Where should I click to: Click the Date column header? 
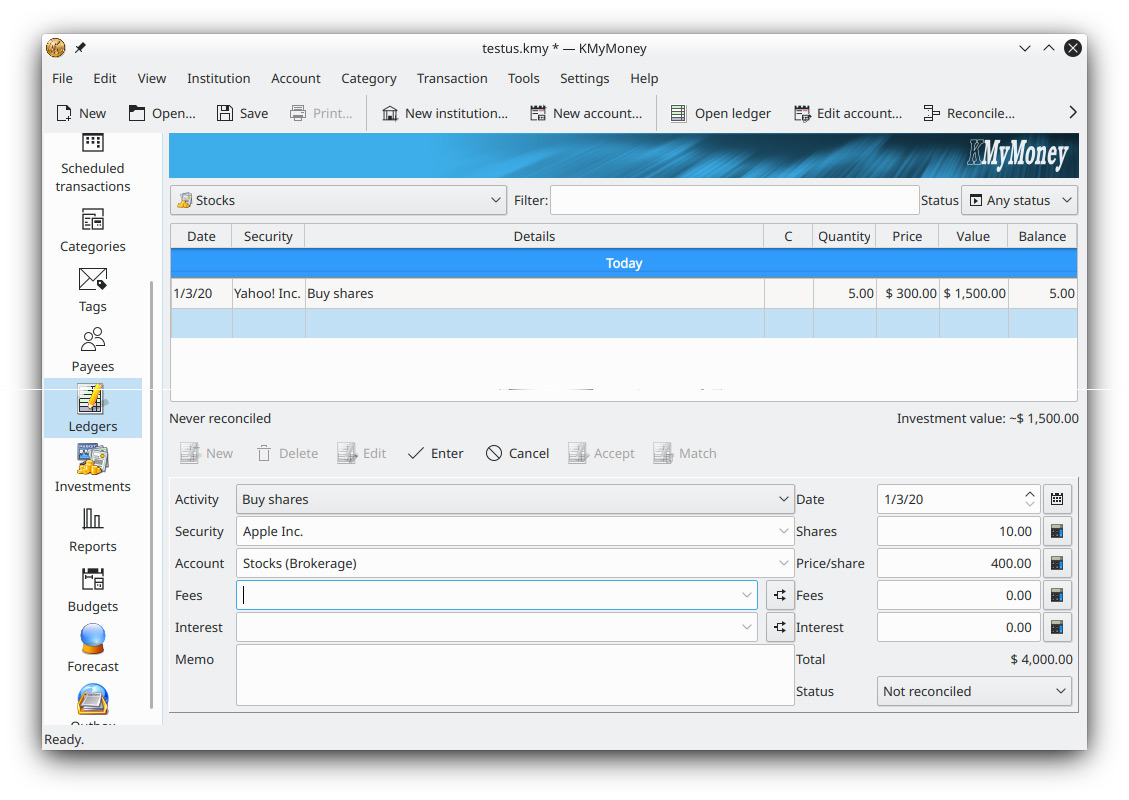click(201, 236)
